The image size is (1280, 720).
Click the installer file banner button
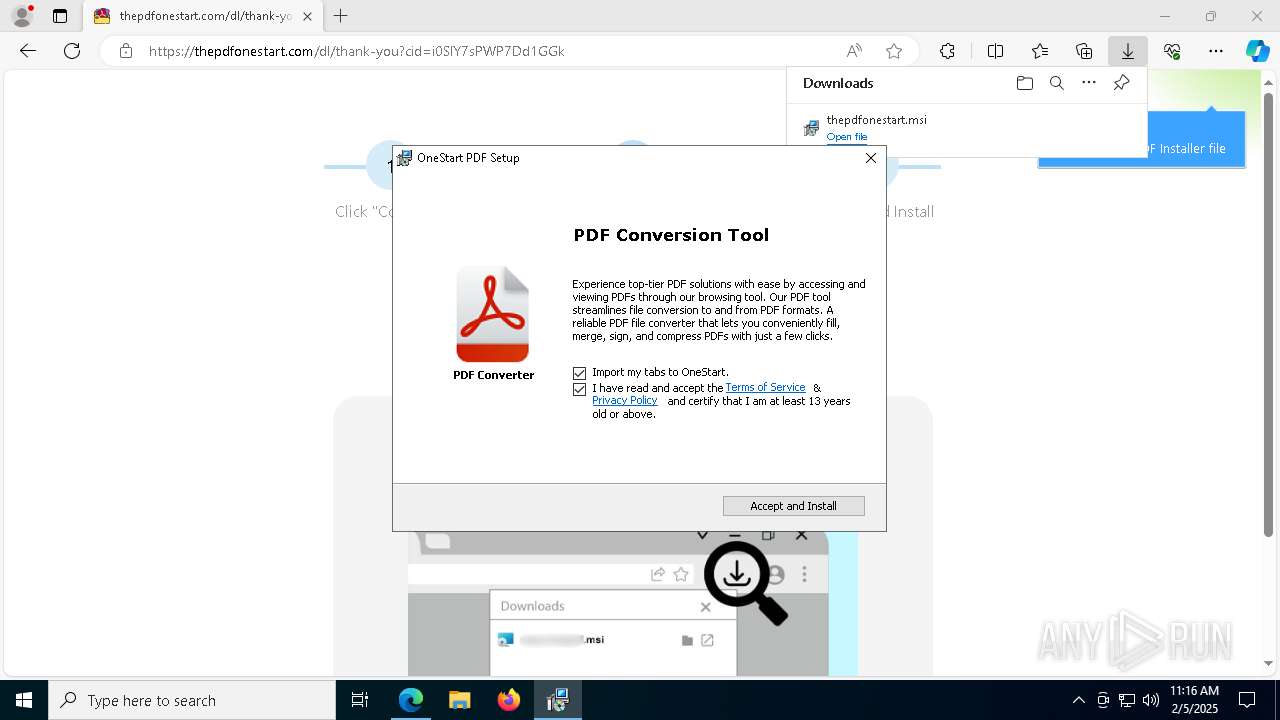tap(1141, 138)
